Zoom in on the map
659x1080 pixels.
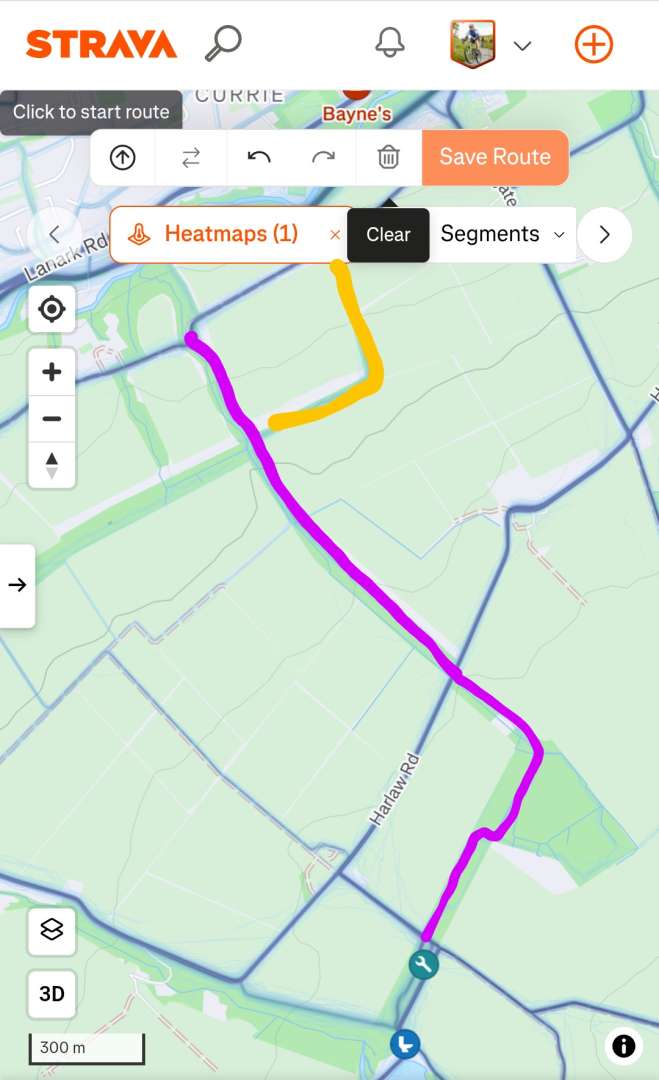52,372
